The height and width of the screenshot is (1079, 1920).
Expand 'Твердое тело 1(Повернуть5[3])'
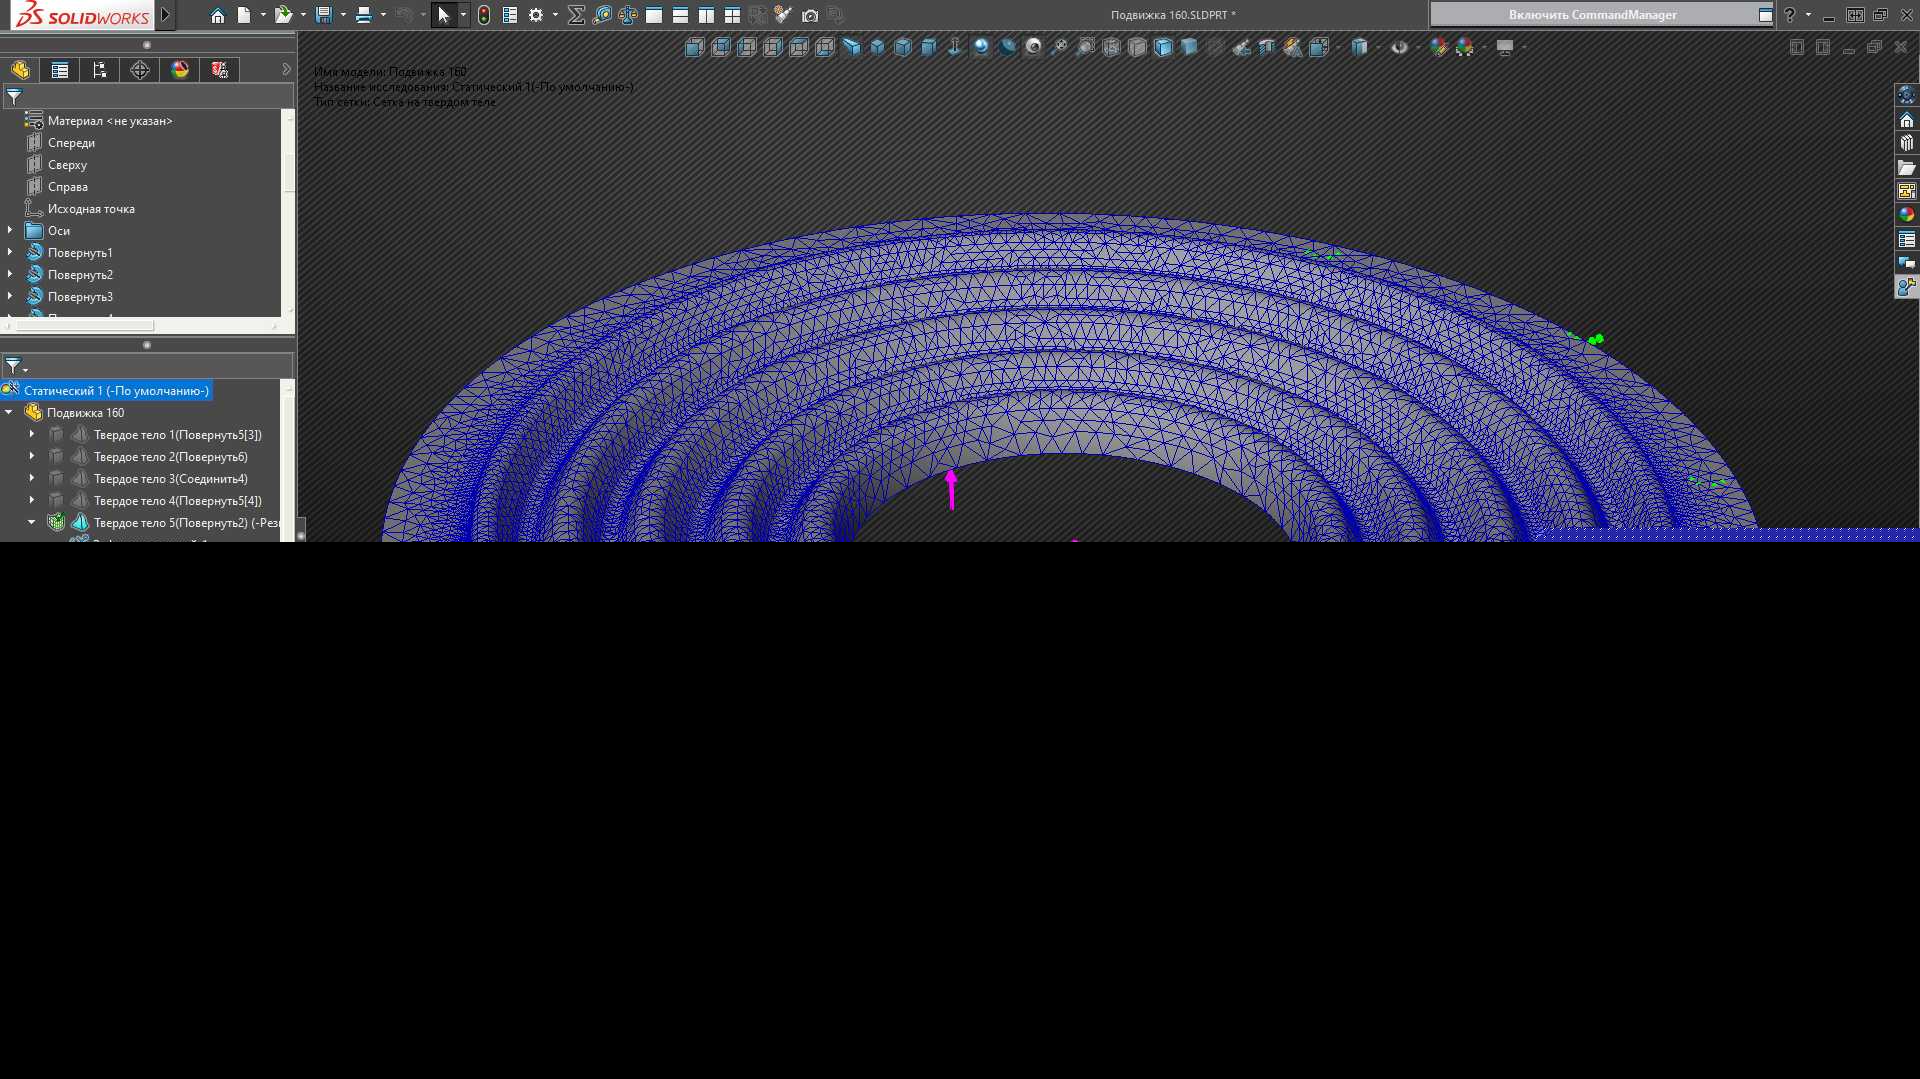32,434
